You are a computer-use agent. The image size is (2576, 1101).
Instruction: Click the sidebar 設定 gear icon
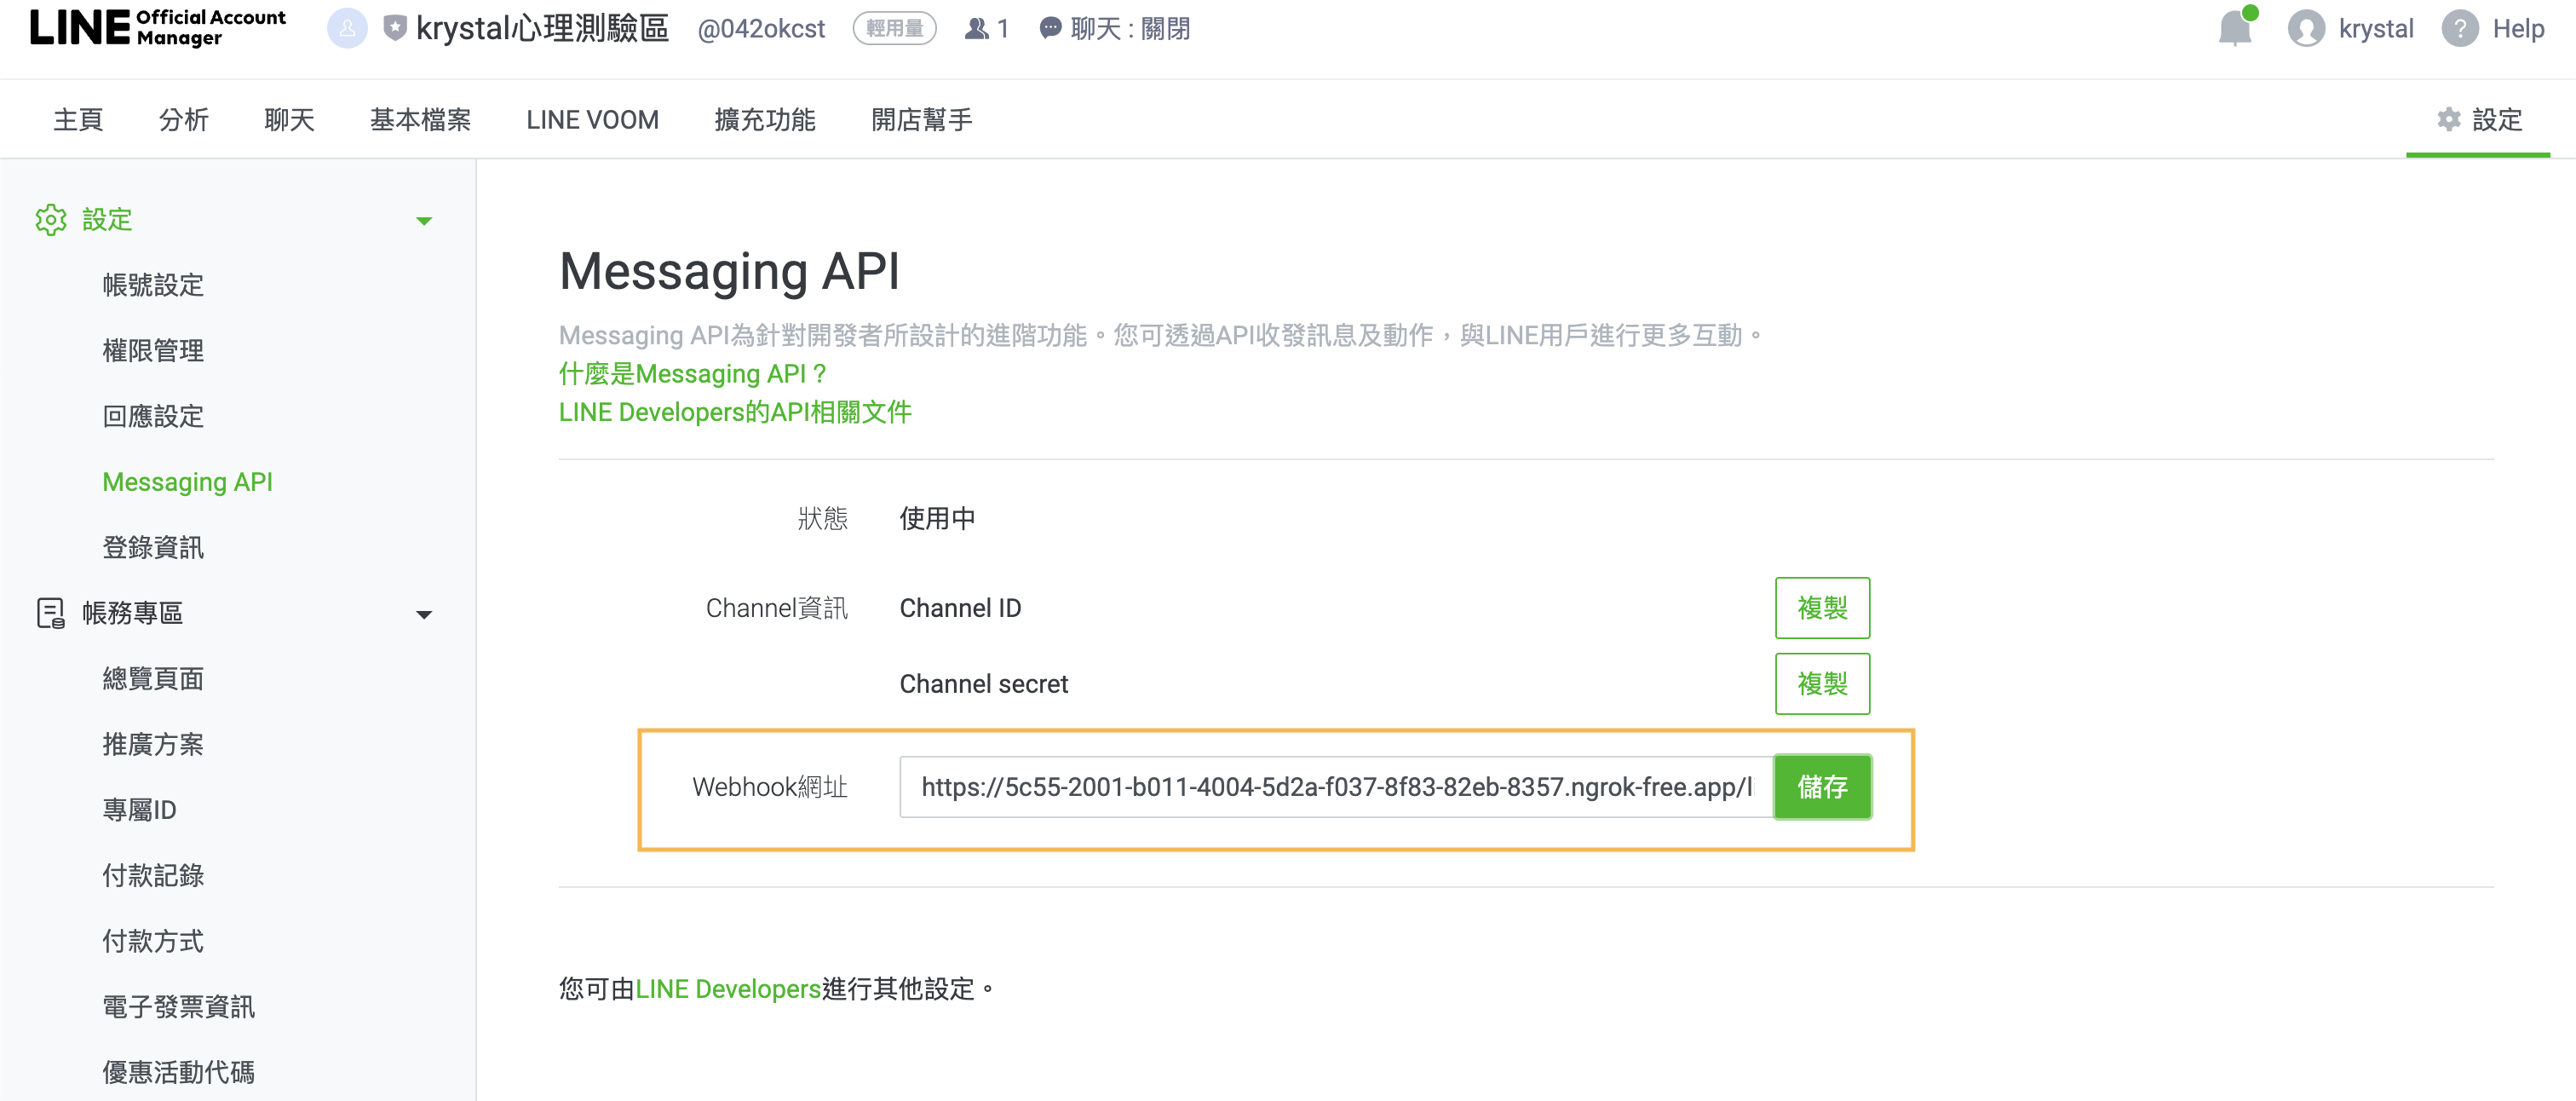pos(50,219)
